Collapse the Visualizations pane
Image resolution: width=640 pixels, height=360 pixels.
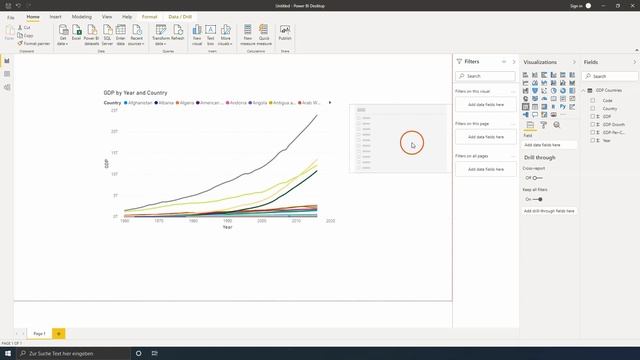(574, 62)
